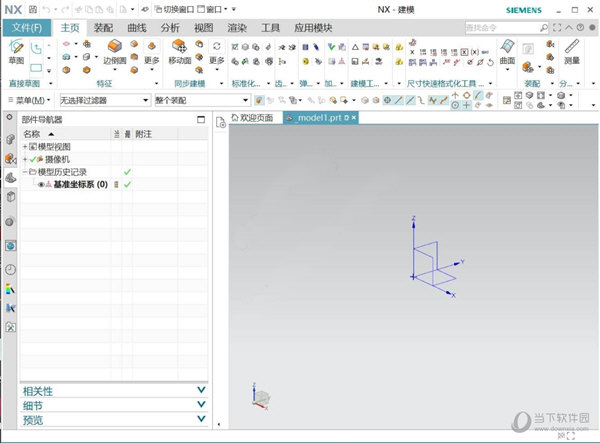Select the sketch profile curve tool
This screenshot has width=600, height=443.
coord(36,49)
